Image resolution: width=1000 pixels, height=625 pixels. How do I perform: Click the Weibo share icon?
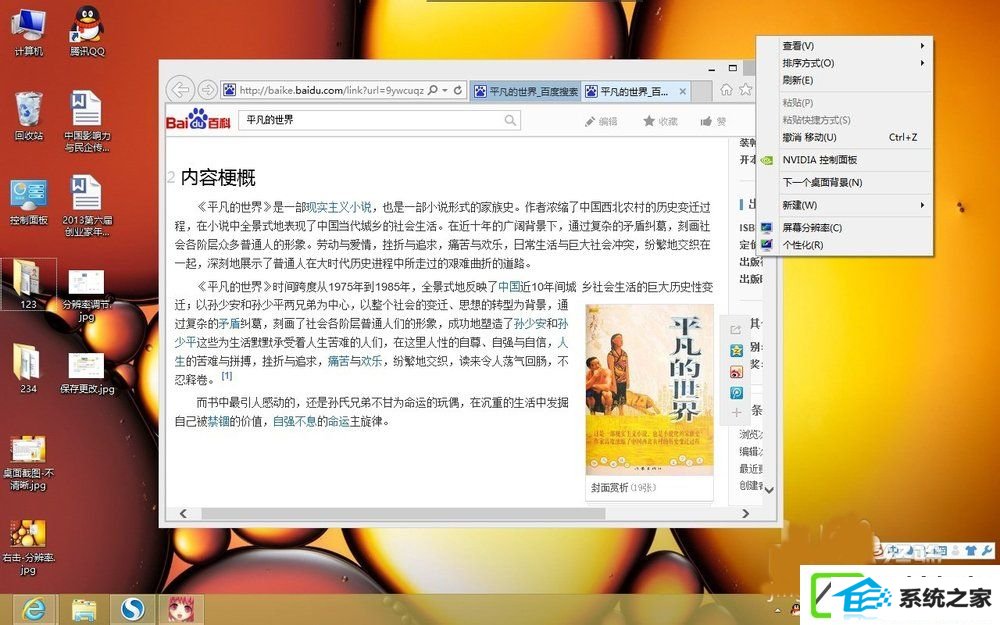(736, 372)
